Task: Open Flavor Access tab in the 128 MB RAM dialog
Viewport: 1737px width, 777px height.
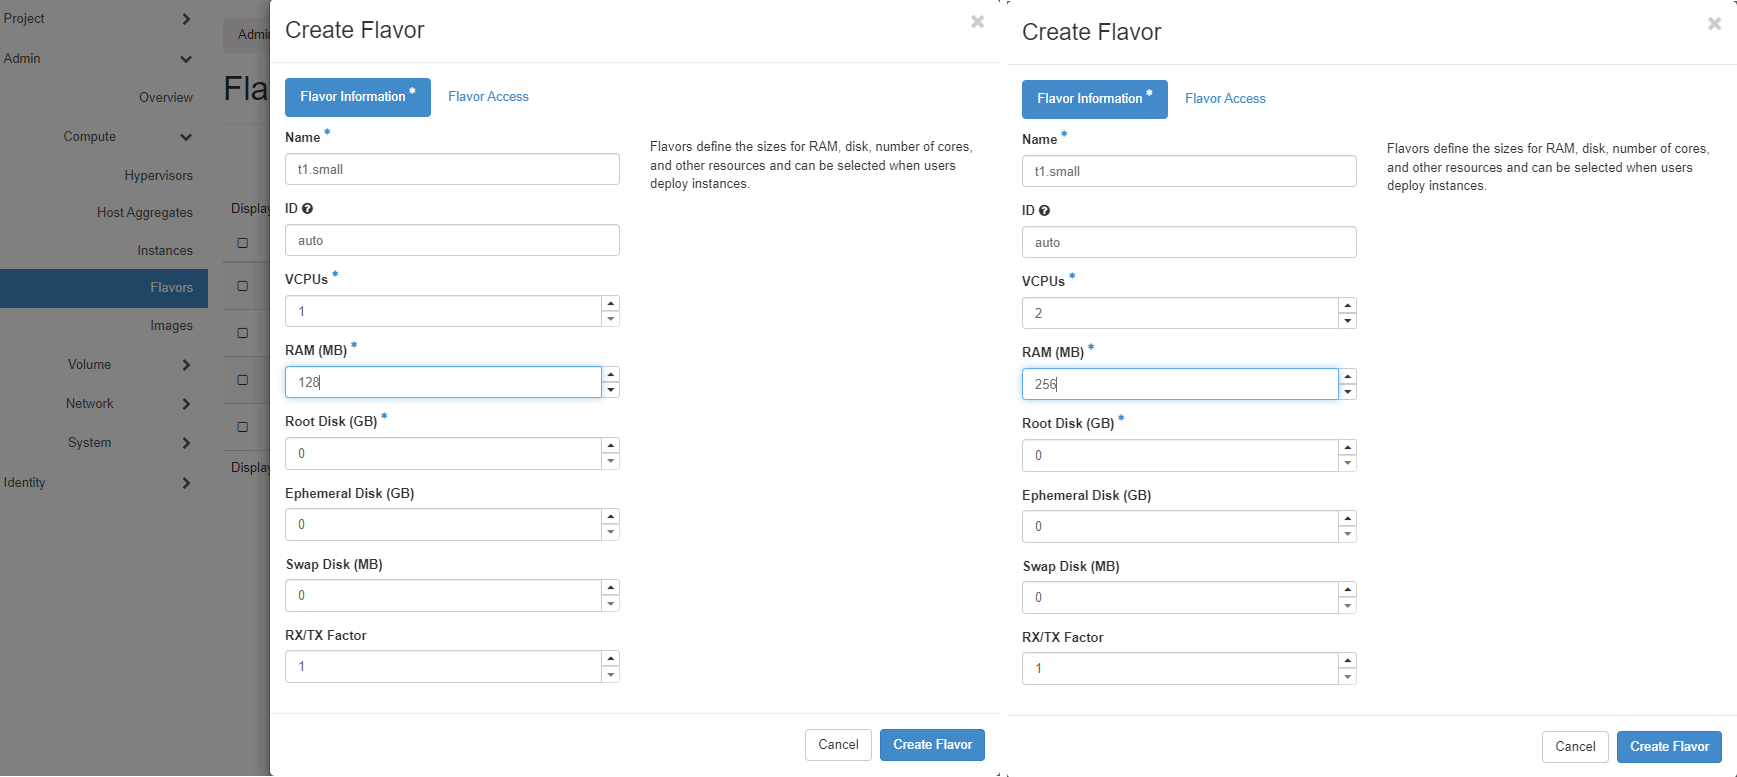Action: click(x=488, y=97)
